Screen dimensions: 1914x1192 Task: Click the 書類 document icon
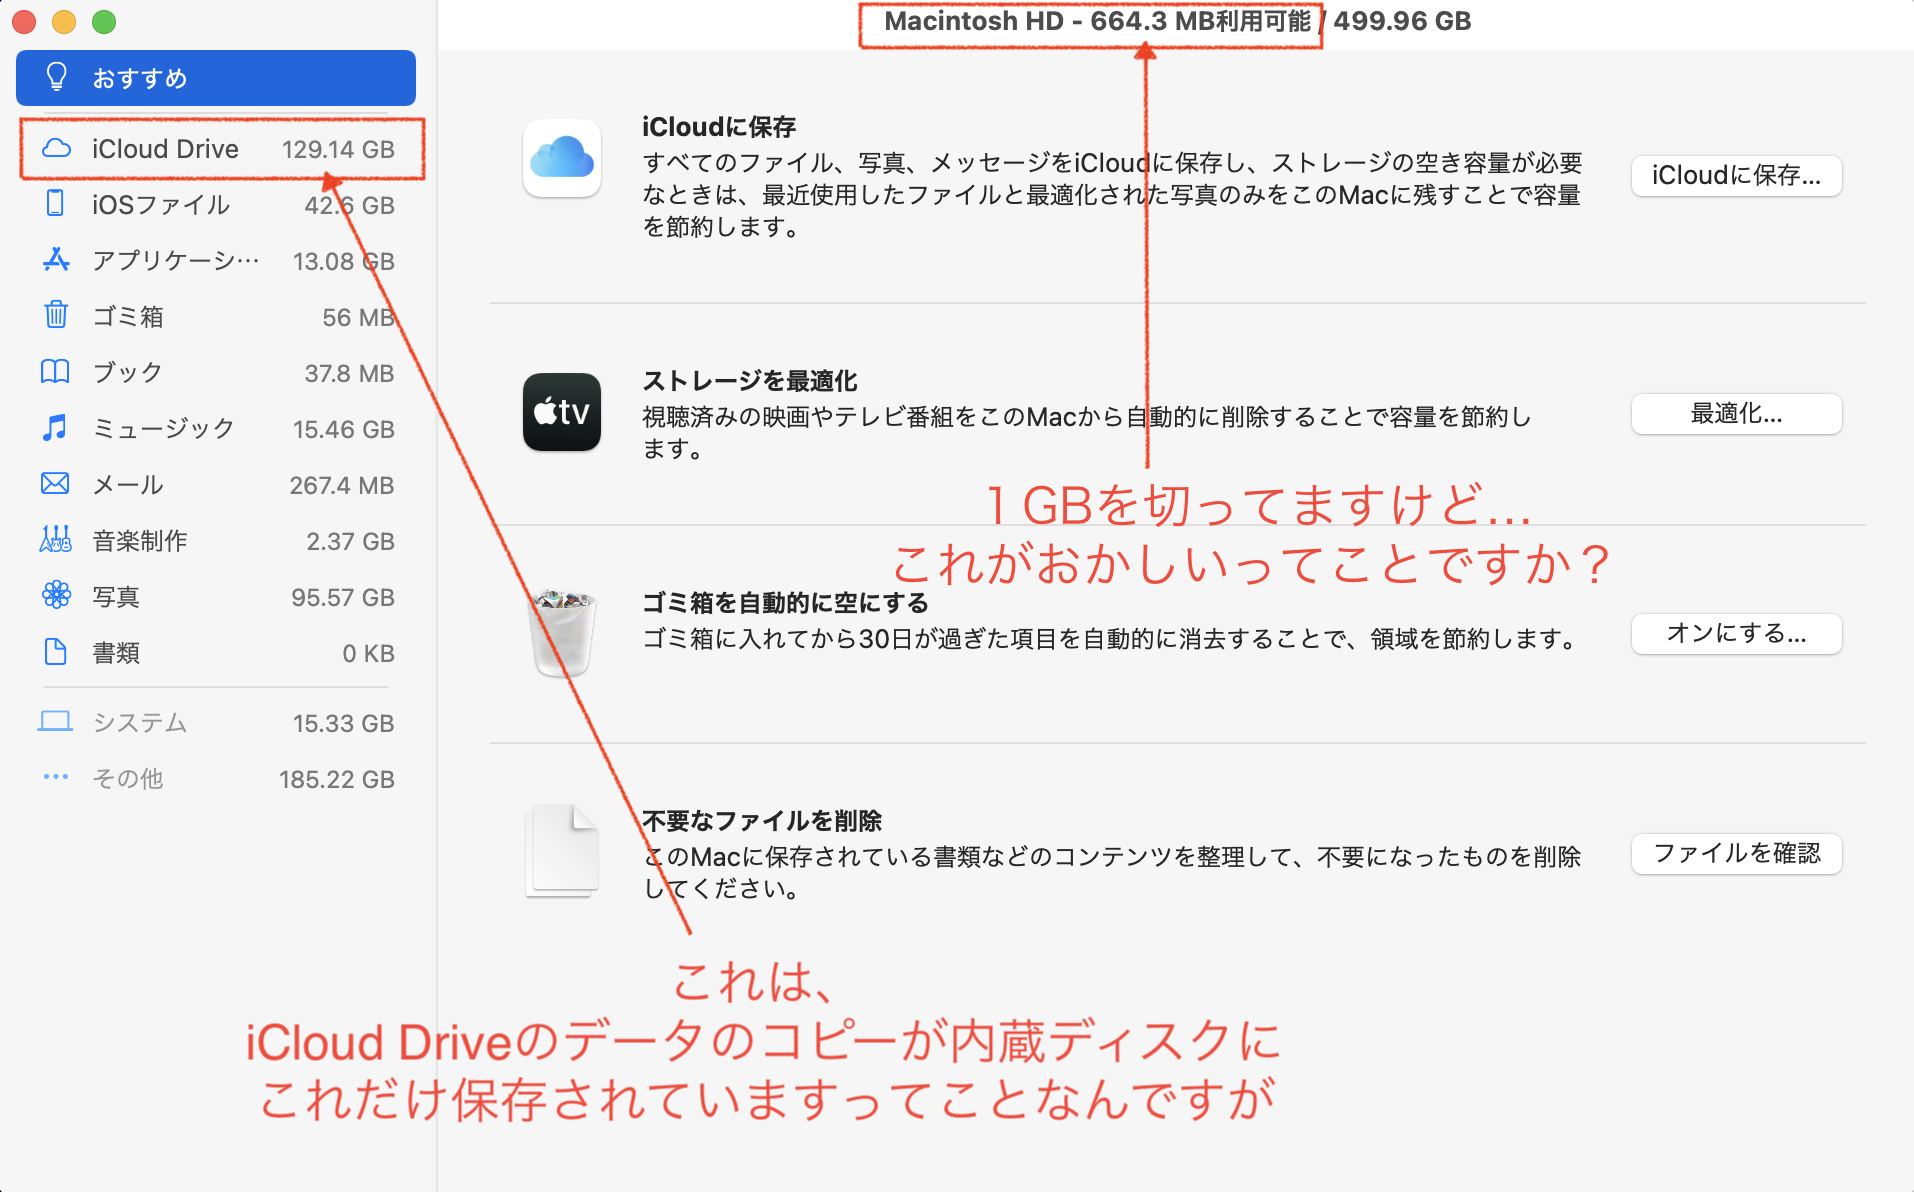(56, 652)
